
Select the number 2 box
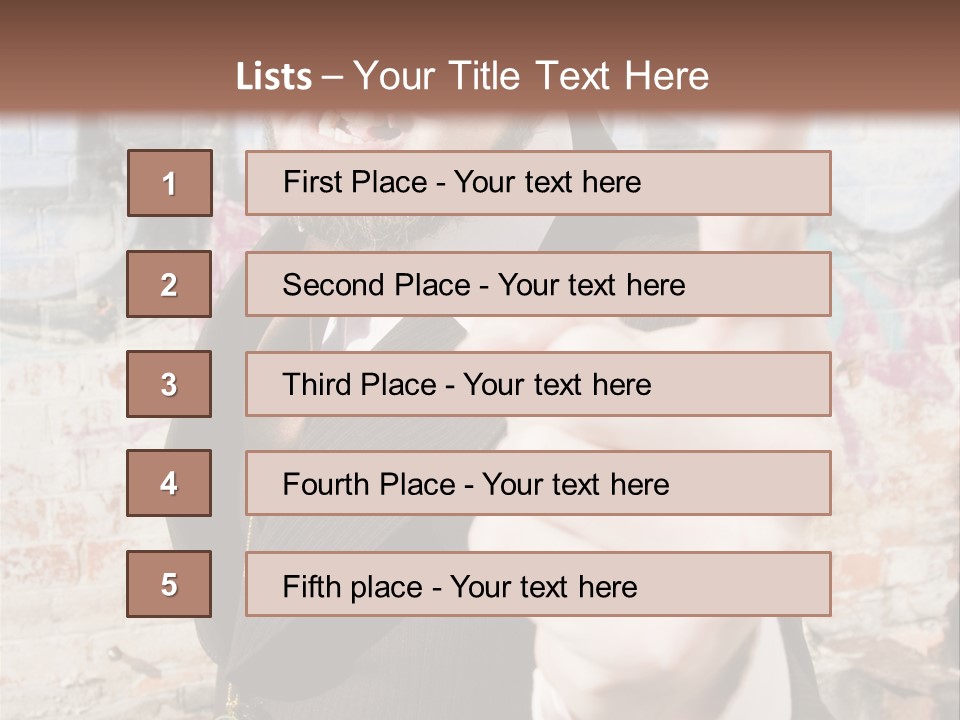tap(169, 284)
